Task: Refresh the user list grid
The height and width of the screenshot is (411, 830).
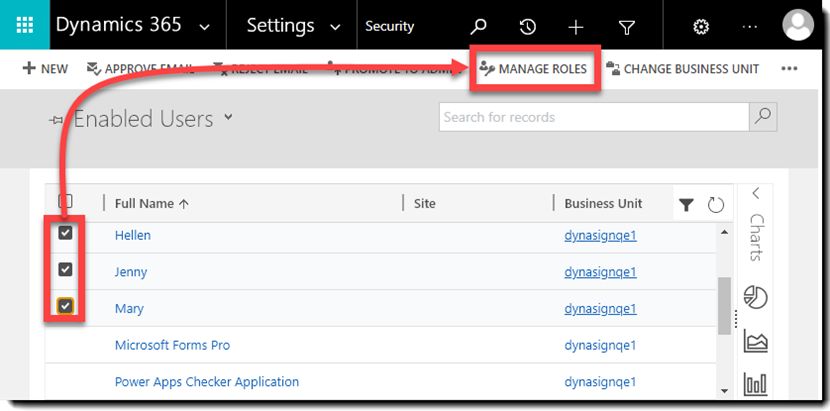Action: click(716, 205)
